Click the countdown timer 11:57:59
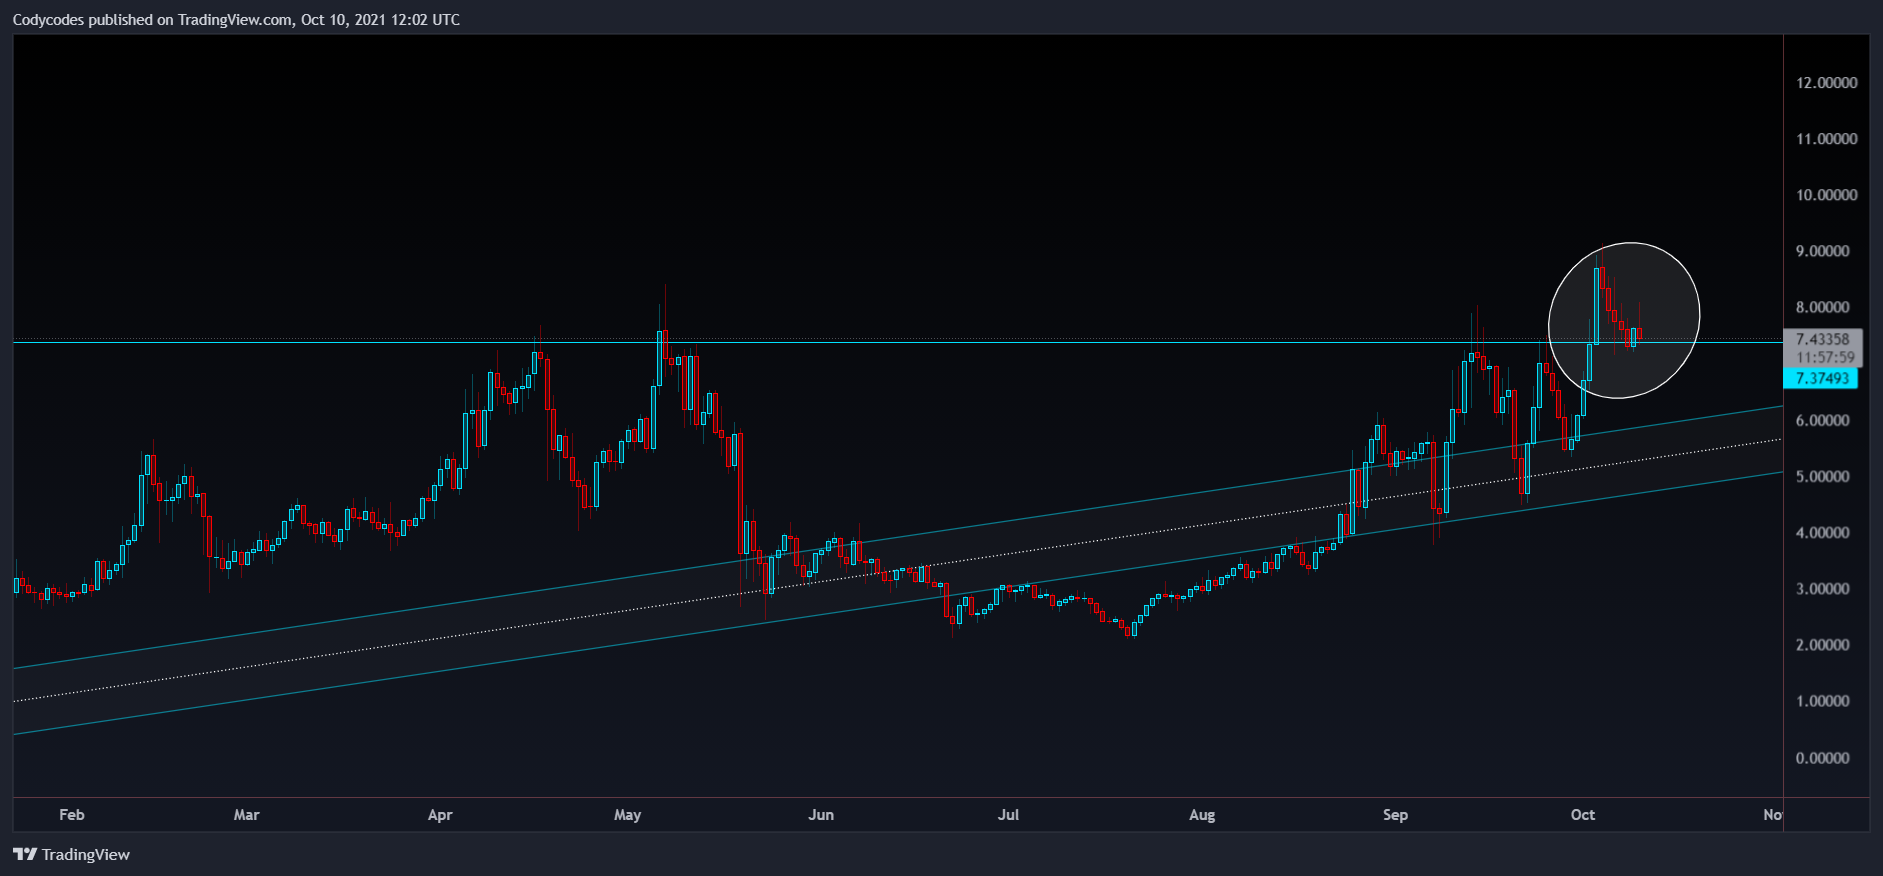The height and width of the screenshot is (876, 1883). point(1825,357)
